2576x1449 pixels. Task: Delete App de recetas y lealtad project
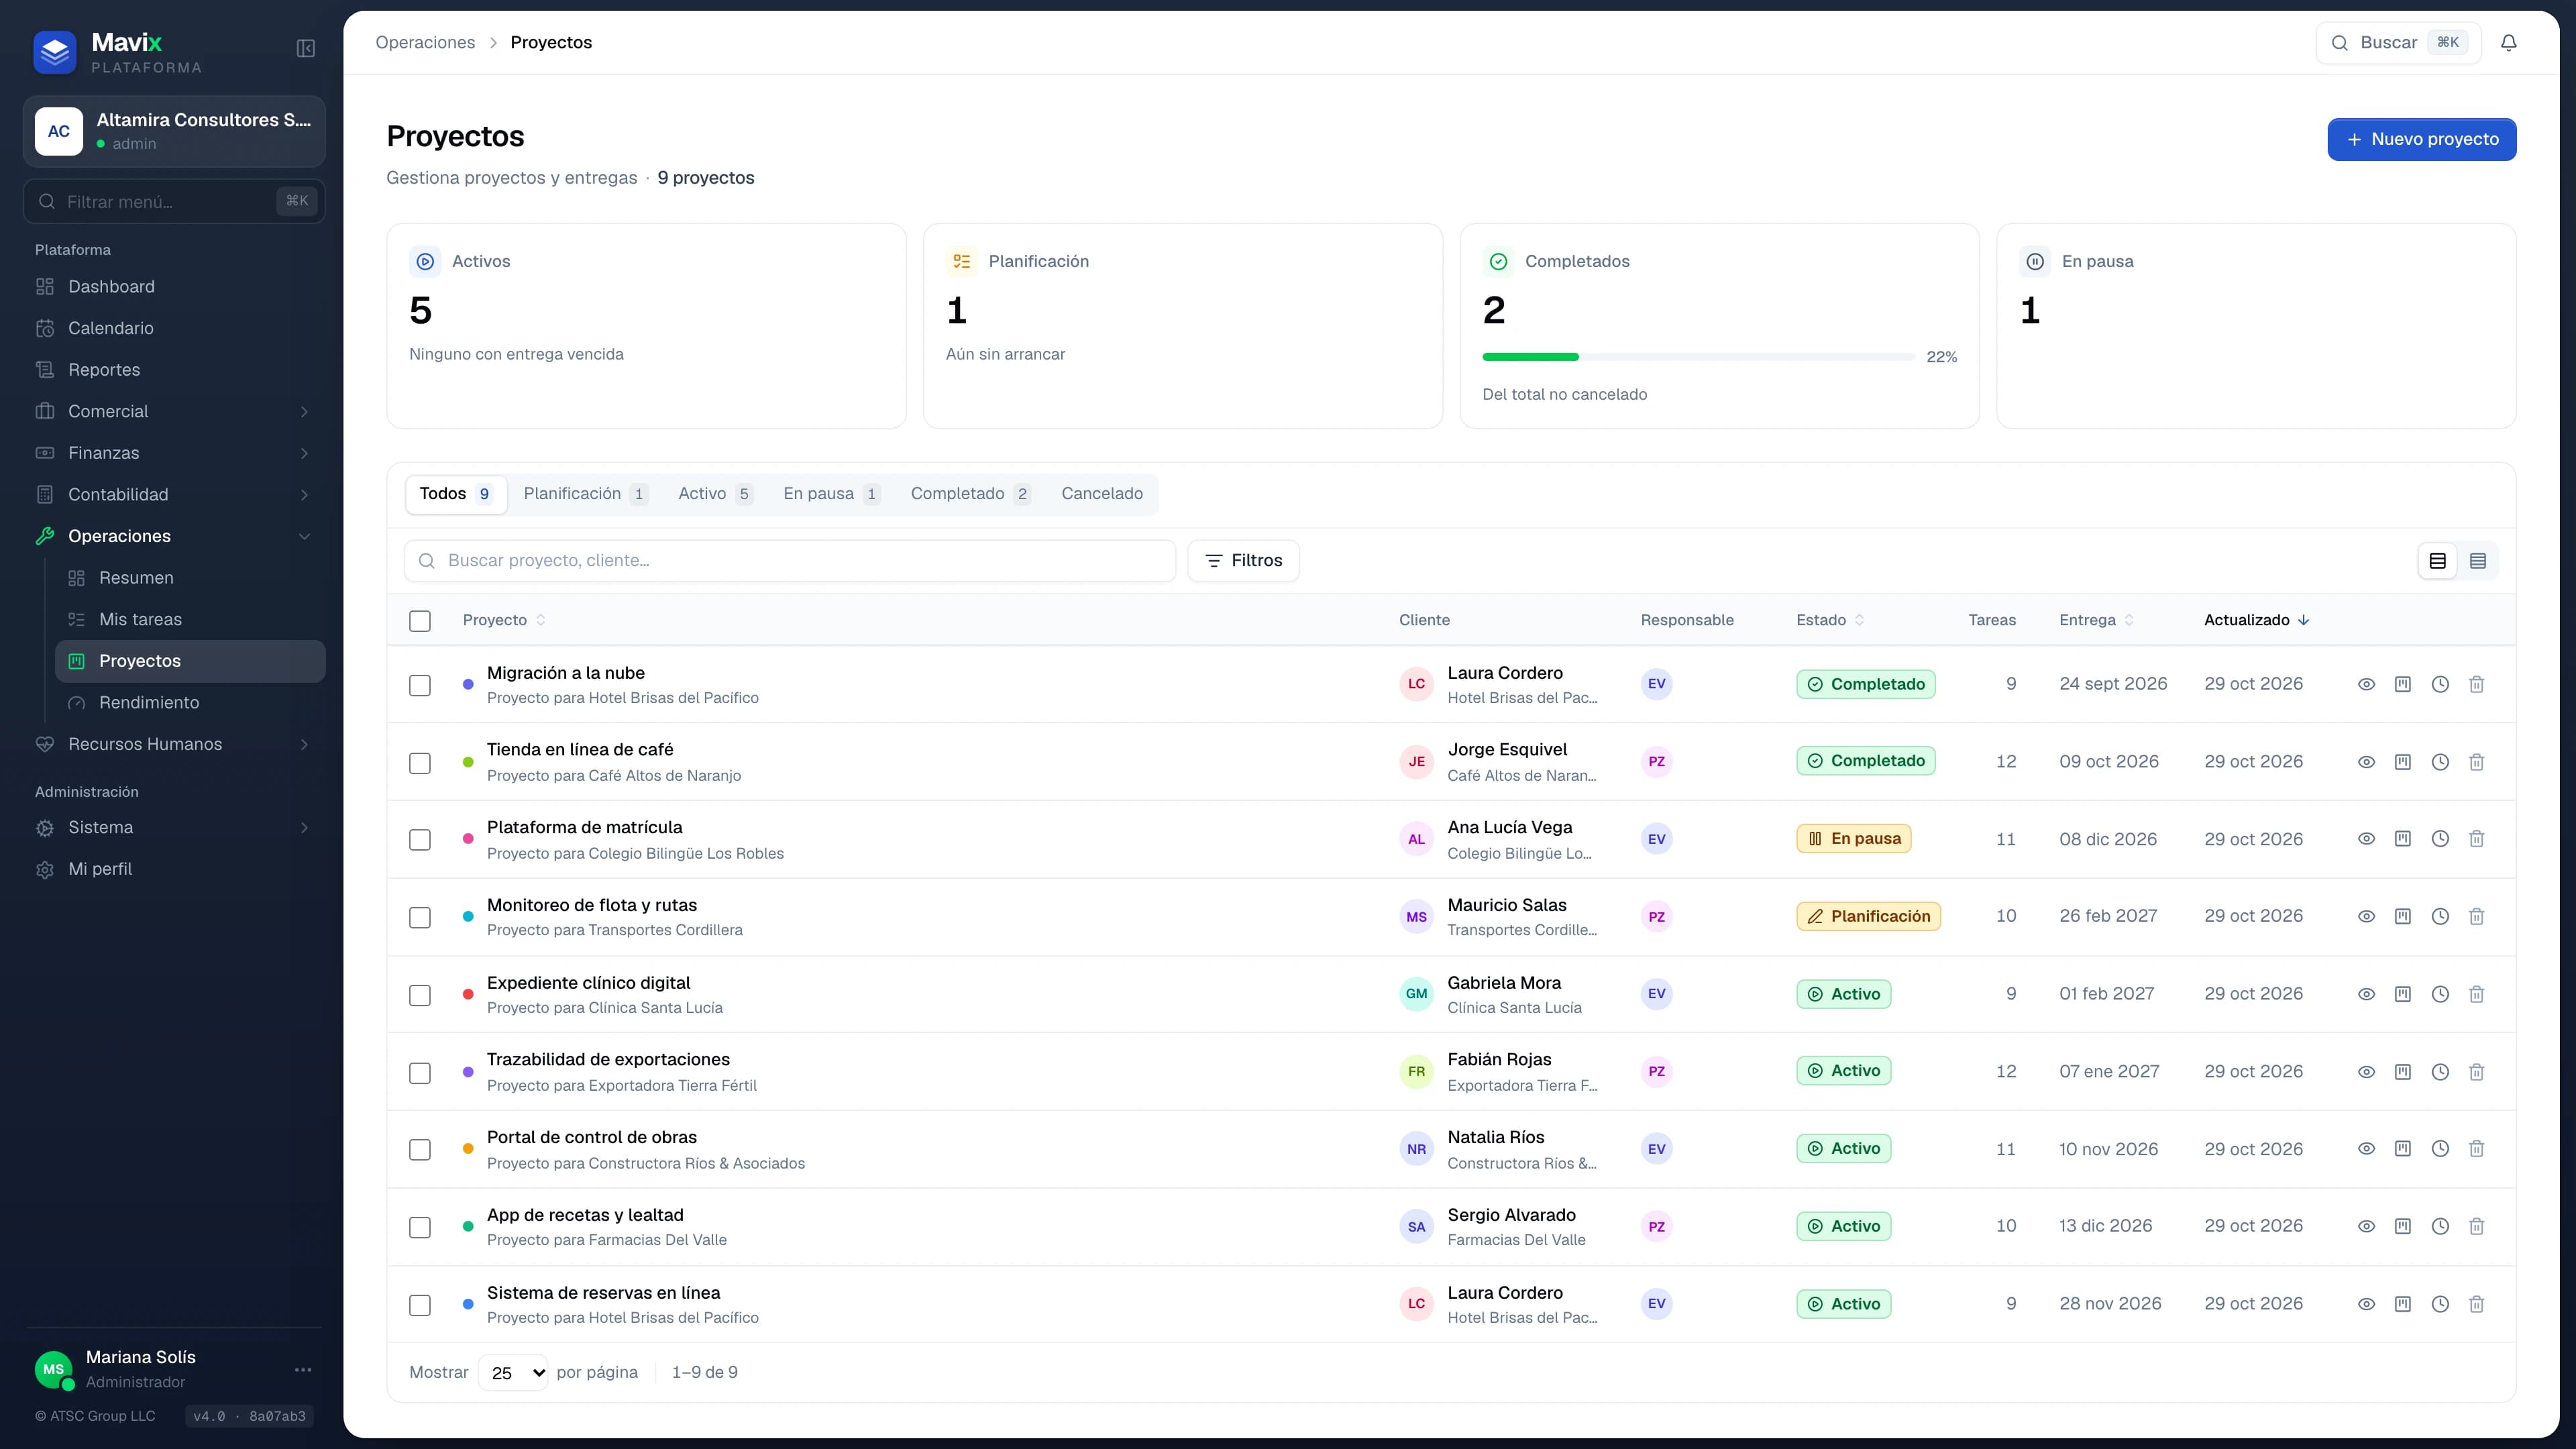pos(2476,1226)
